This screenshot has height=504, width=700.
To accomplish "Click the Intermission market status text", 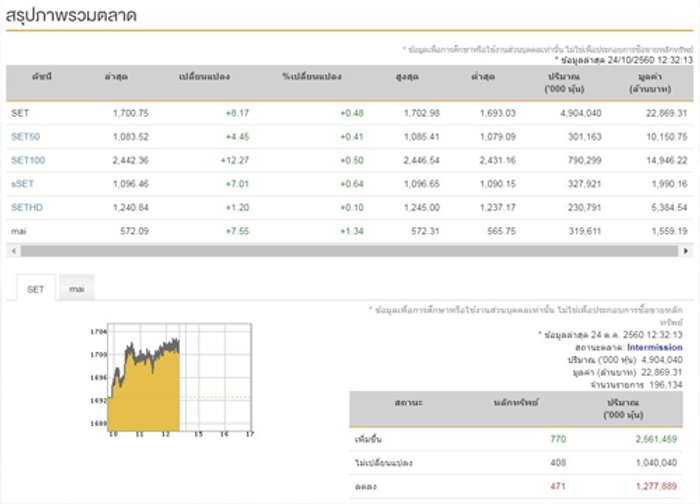I will pos(654,347).
